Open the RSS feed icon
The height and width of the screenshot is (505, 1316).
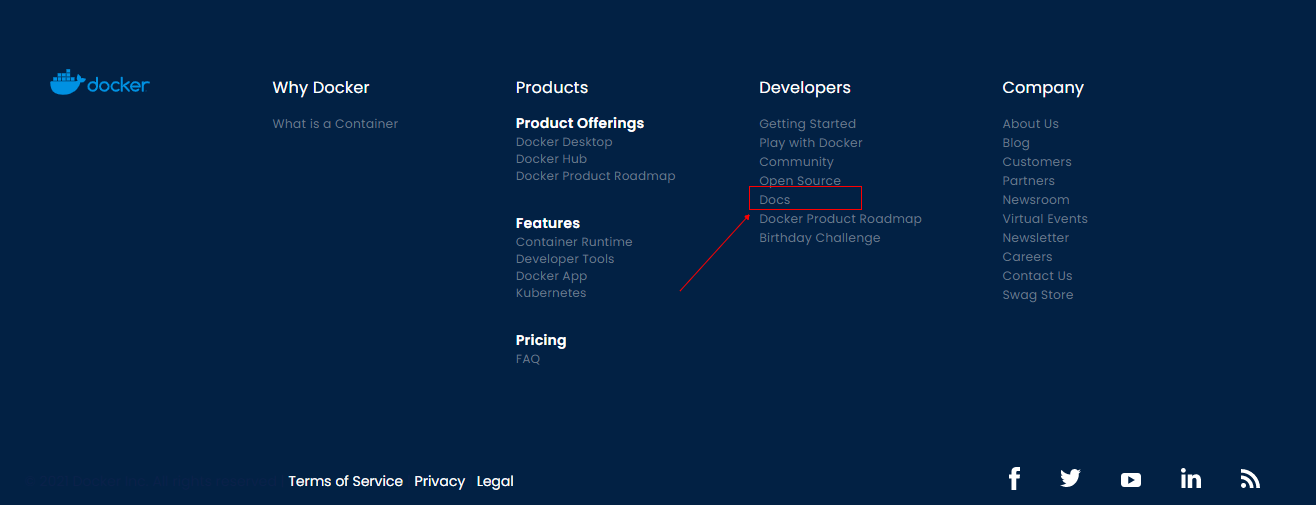coord(1250,479)
